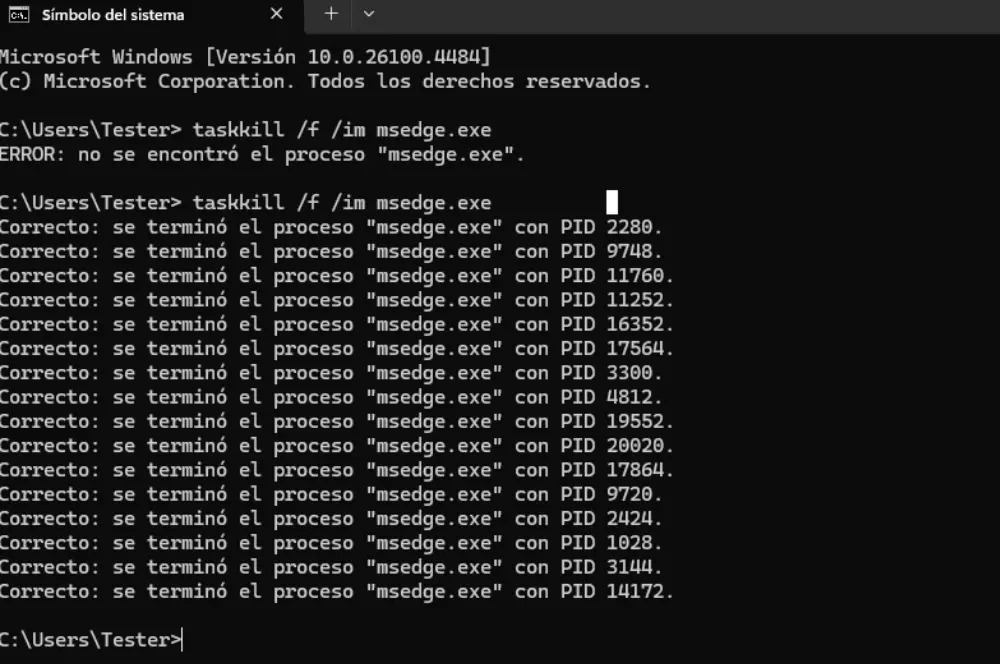Click the Microsoft Corporation copyright line
This screenshot has height=664, width=1000.
tap(325, 81)
